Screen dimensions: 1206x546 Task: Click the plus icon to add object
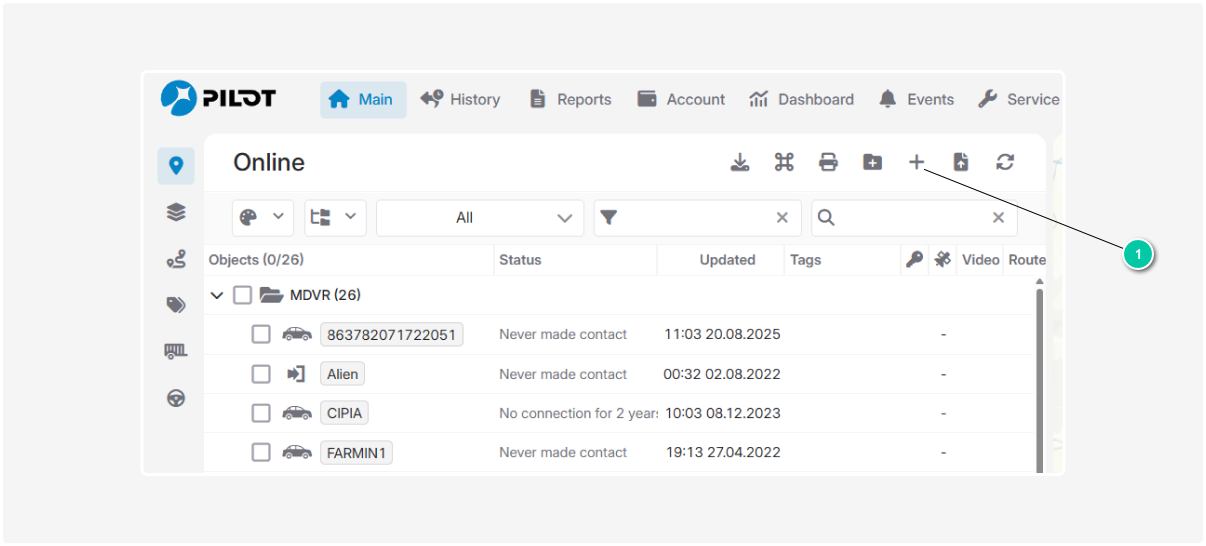pos(916,162)
